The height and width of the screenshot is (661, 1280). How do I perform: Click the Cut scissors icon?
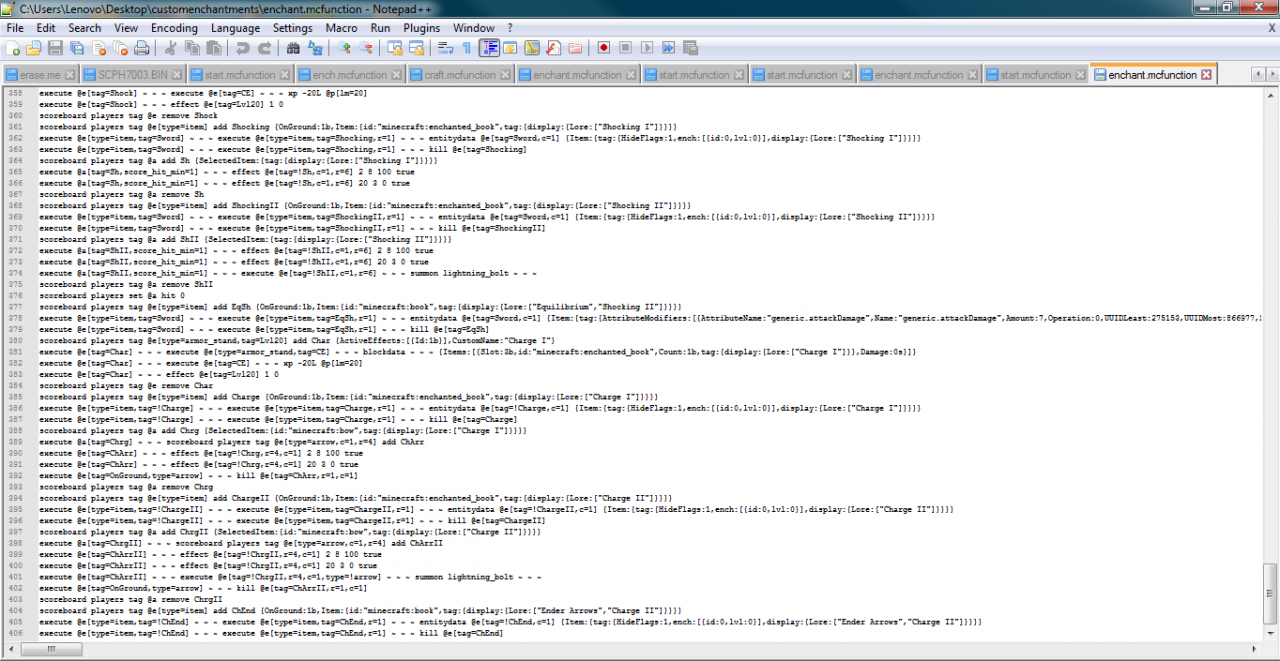click(170, 48)
